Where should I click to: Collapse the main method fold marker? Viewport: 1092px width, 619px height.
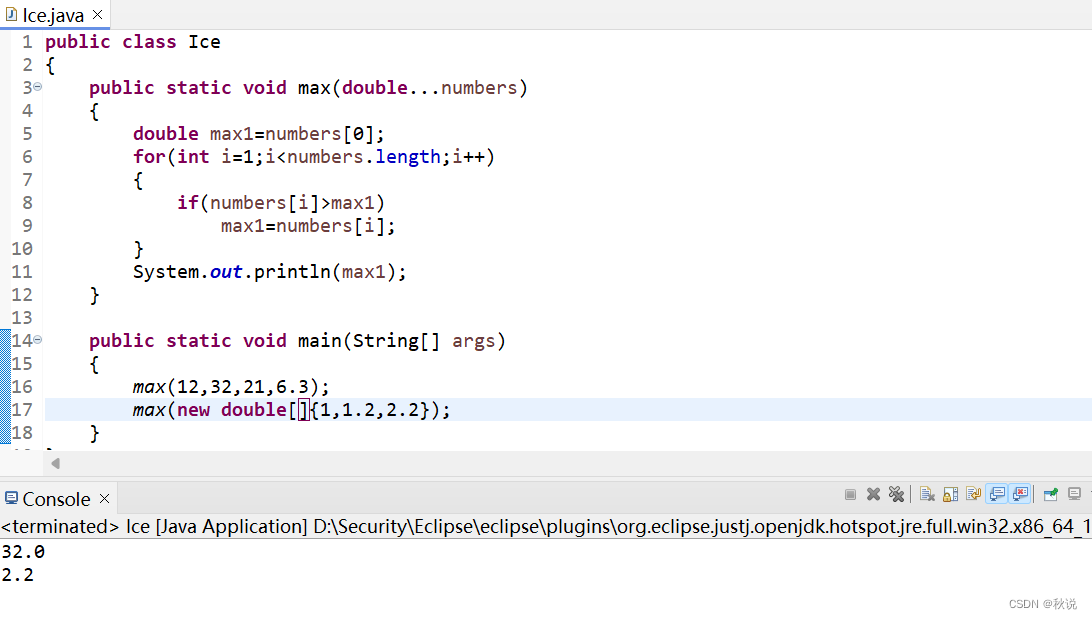[38, 340]
